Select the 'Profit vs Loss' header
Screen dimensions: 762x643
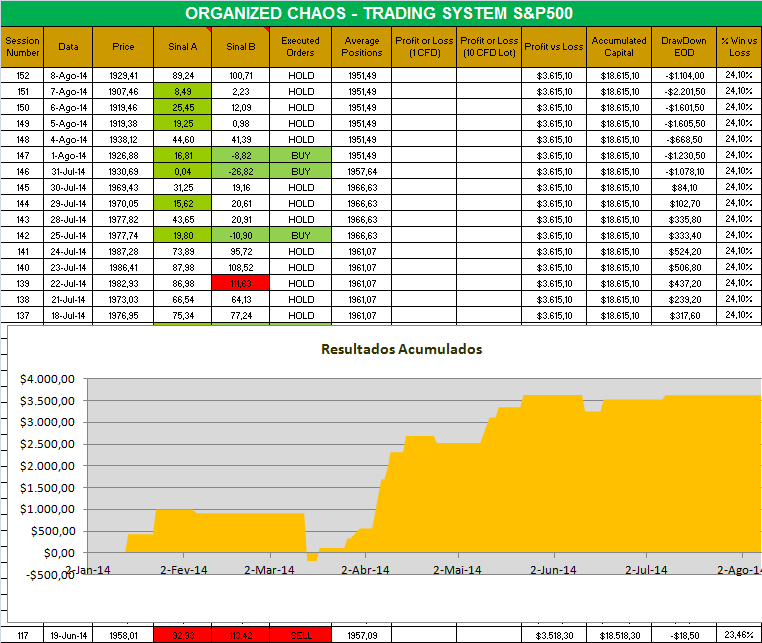(x=554, y=47)
